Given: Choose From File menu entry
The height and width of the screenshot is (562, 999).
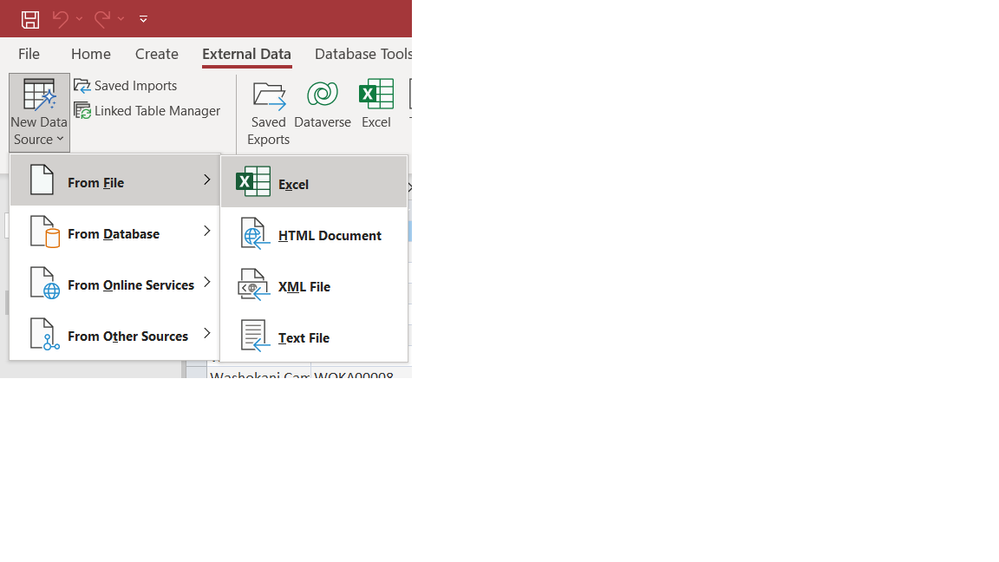Looking at the screenshot, I should [x=115, y=181].
